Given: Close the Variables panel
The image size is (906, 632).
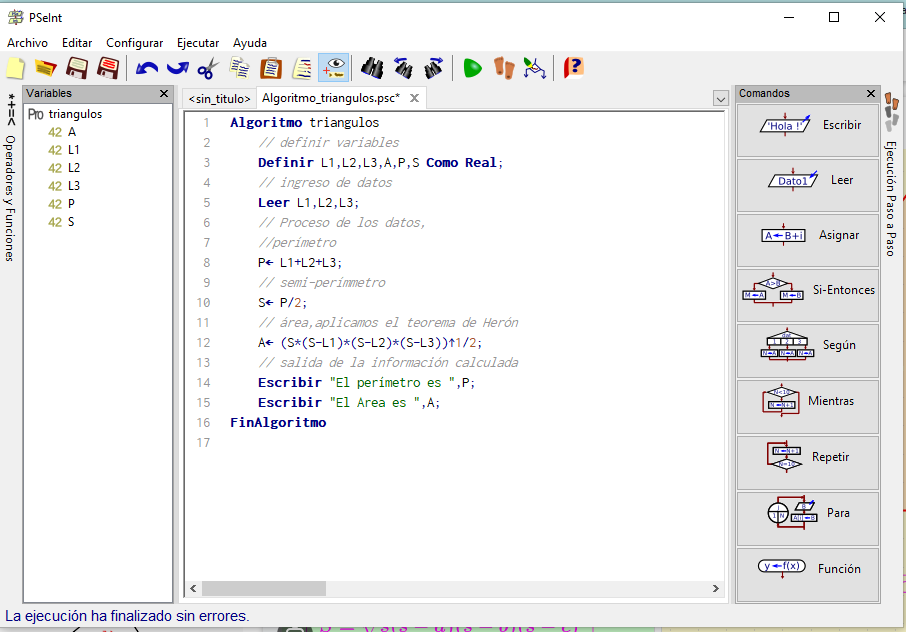Looking at the screenshot, I should tap(164, 94).
